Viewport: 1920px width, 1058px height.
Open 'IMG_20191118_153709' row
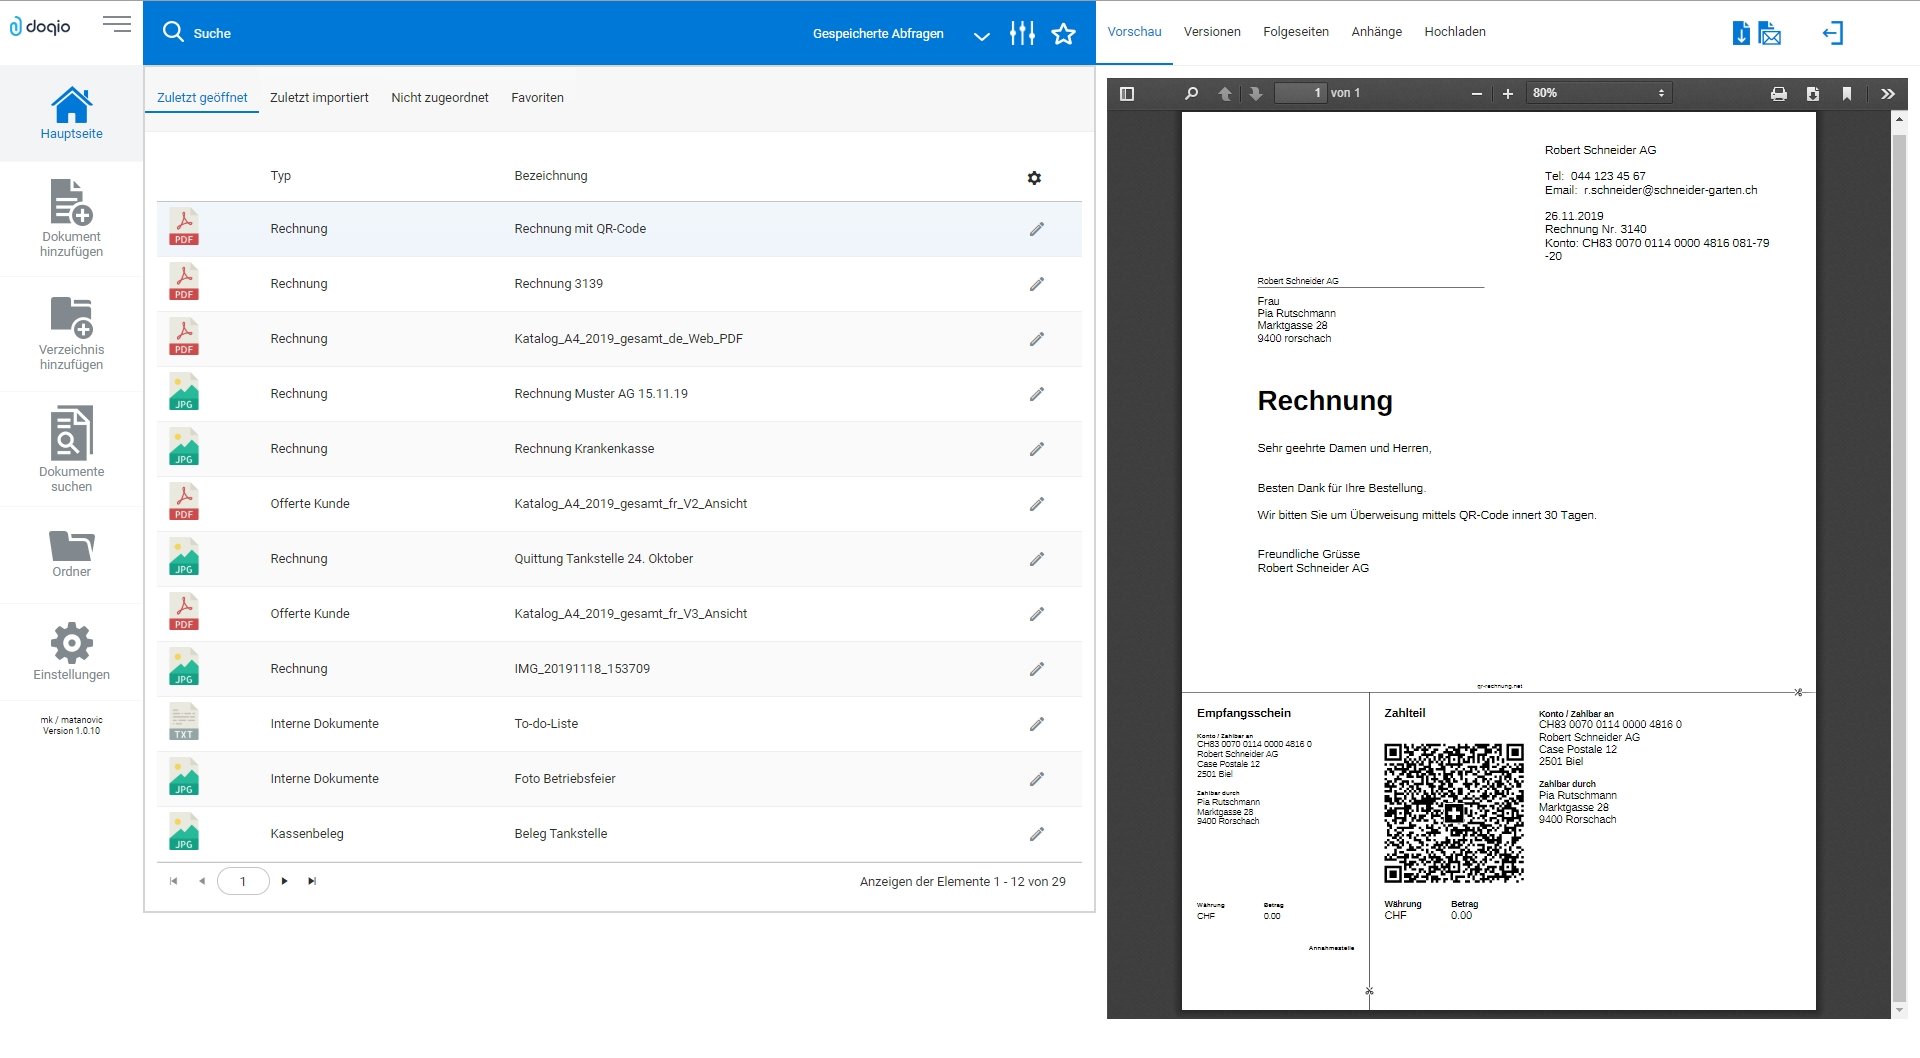pos(619,669)
